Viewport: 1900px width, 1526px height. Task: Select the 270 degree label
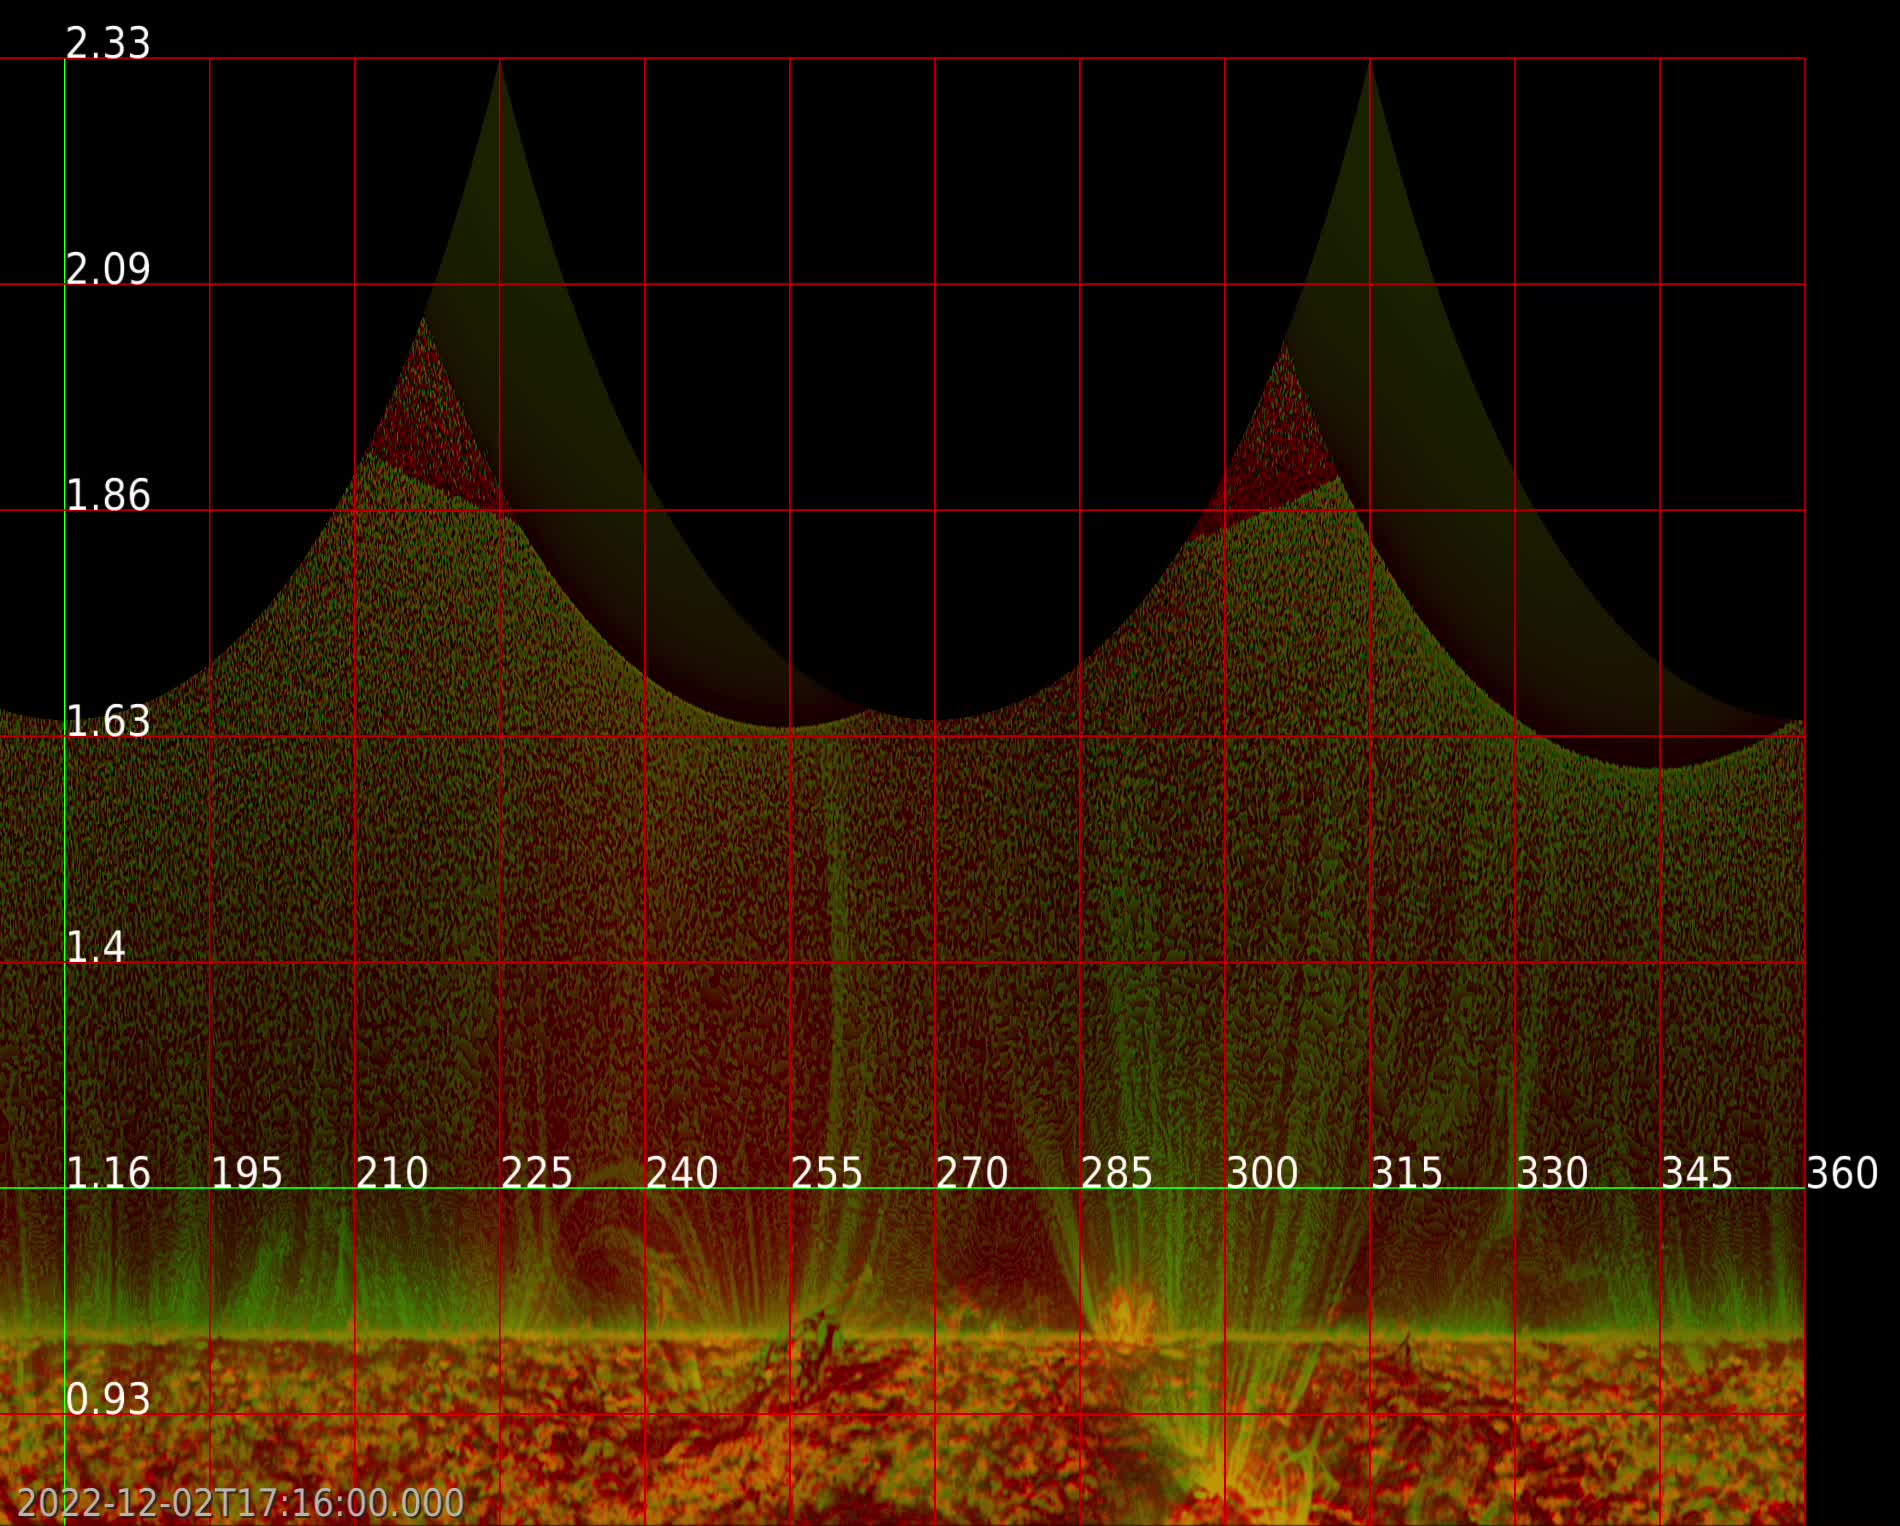(x=972, y=1173)
